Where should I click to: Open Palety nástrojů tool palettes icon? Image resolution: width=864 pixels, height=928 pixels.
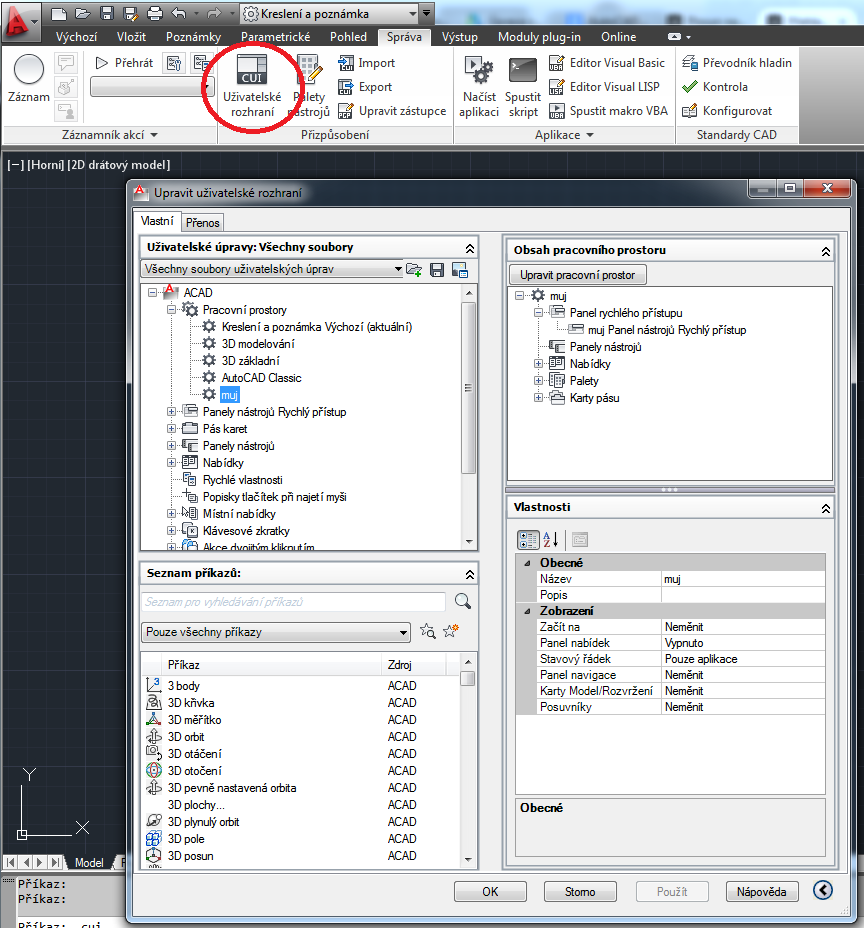click(310, 86)
